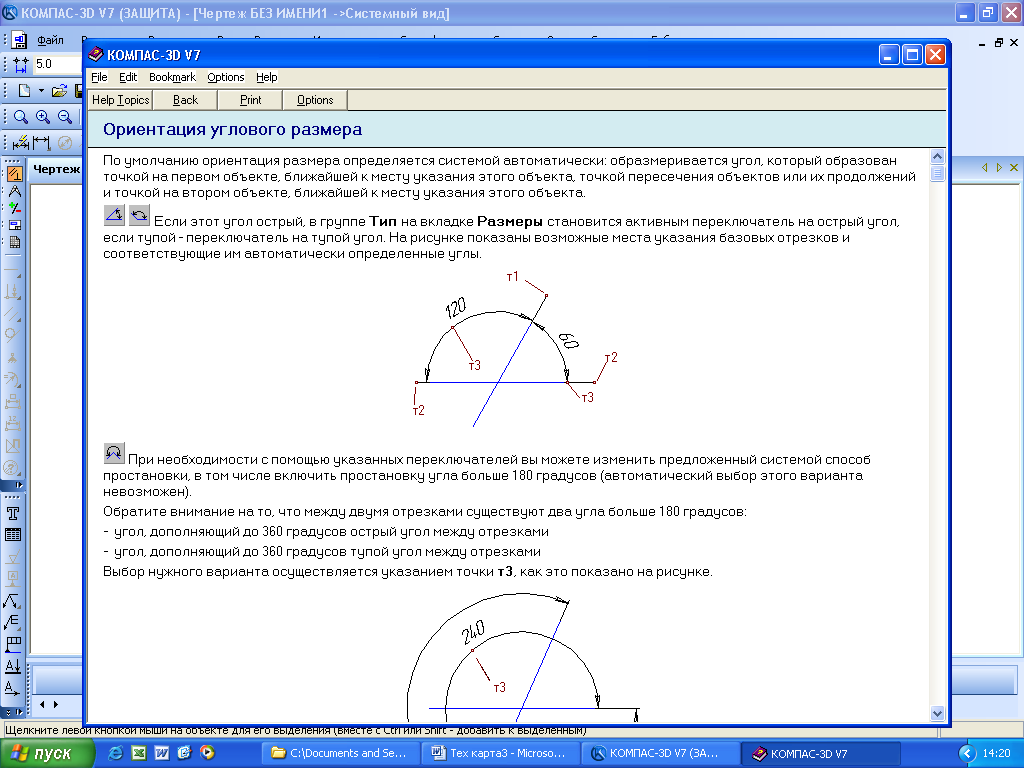Select the view arrow A tool

[12, 688]
